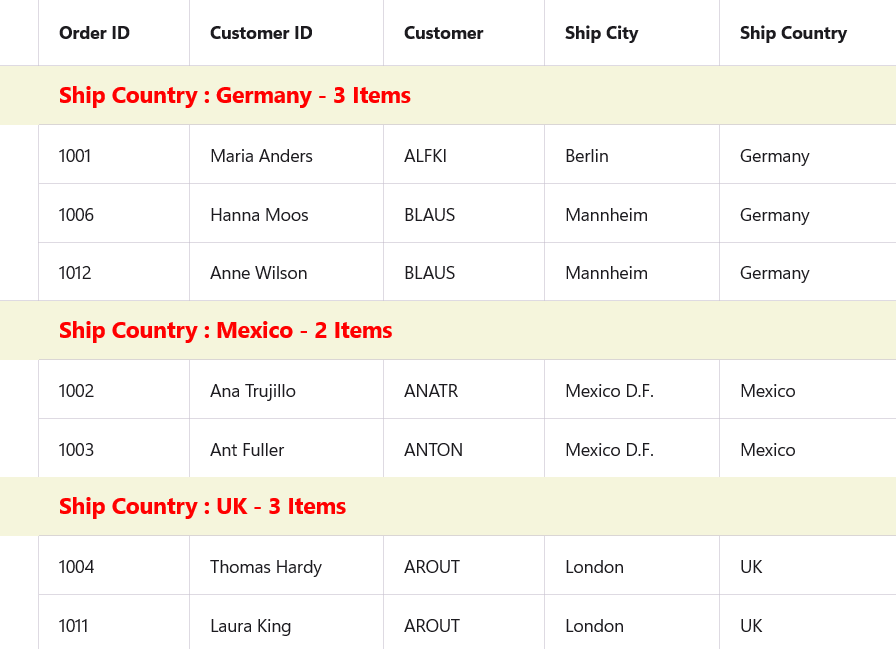Click the Ship City column header
This screenshot has height=649, width=896.
[601, 33]
